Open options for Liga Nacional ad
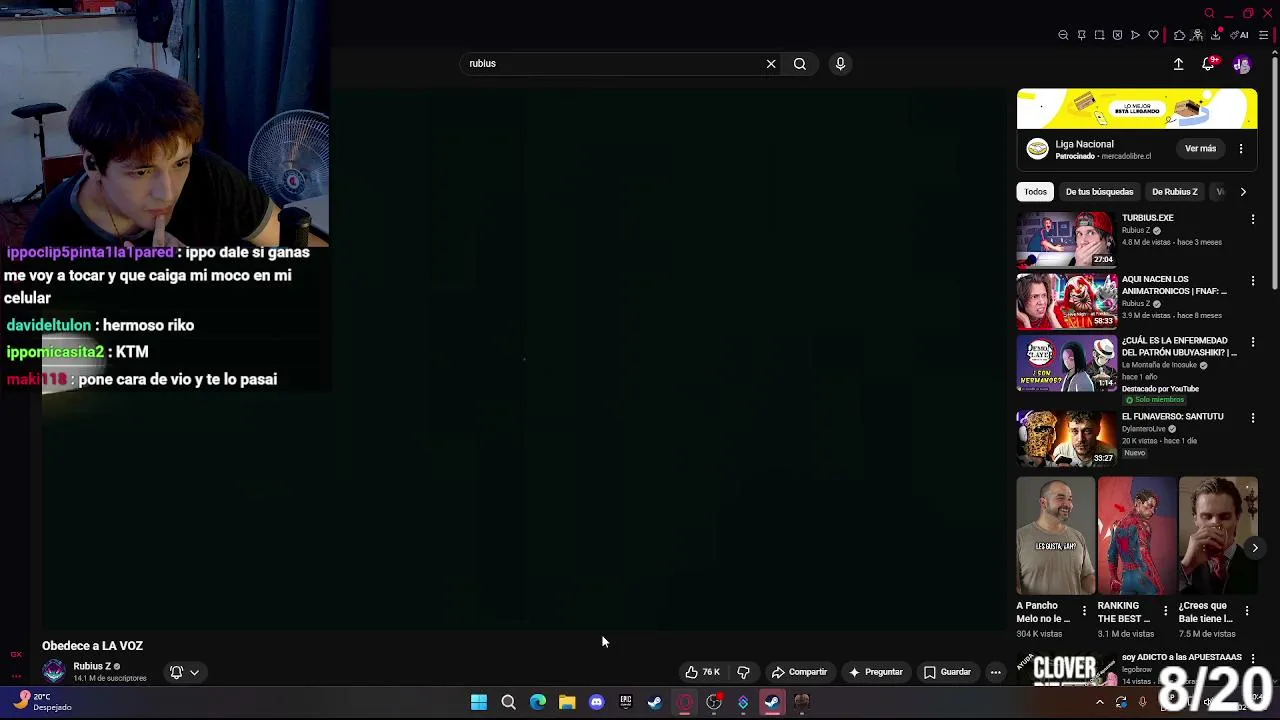The height and width of the screenshot is (720, 1280). [x=1241, y=149]
